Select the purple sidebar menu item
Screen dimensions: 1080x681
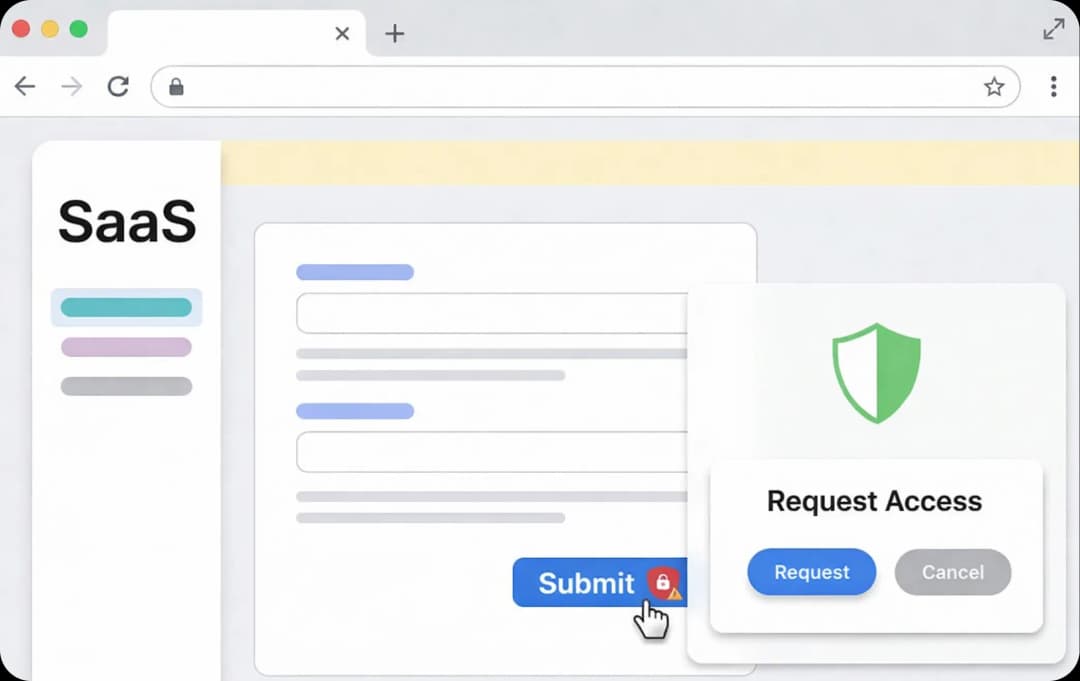tap(126, 347)
